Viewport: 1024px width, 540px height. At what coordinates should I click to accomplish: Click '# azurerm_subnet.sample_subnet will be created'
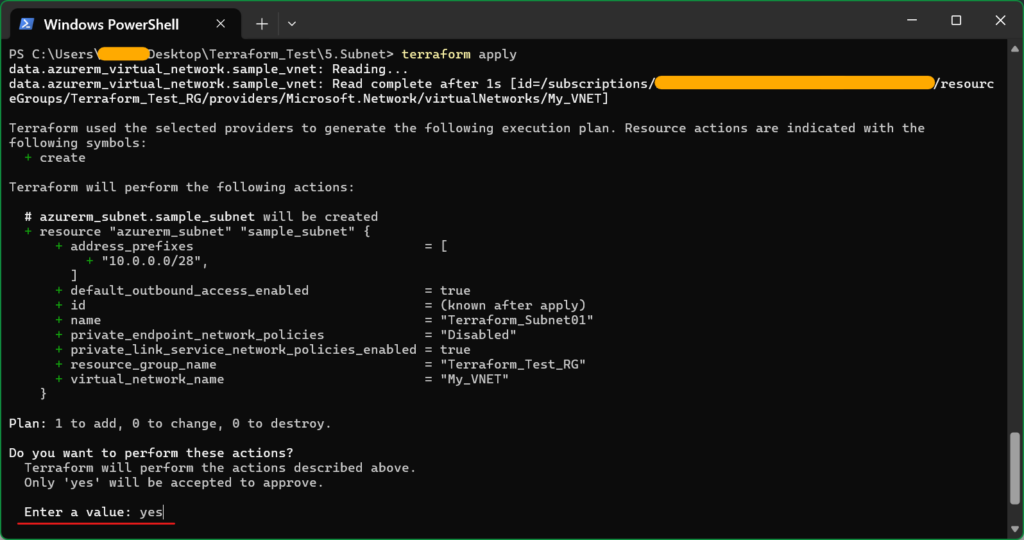tap(201, 217)
